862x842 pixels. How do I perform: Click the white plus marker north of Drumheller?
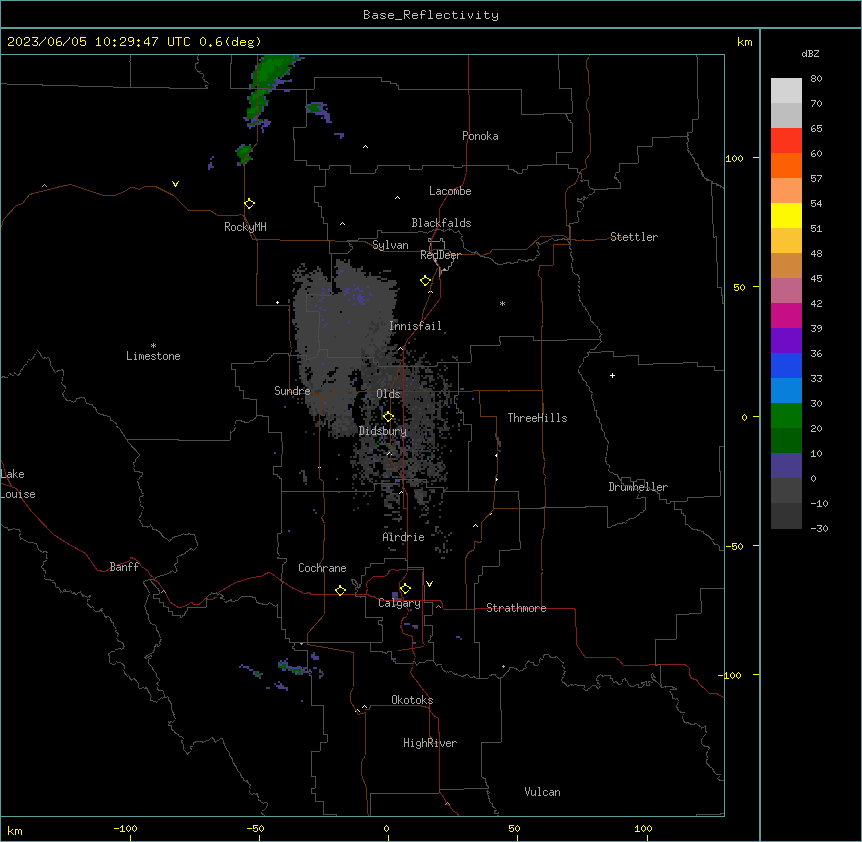(612, 375)
